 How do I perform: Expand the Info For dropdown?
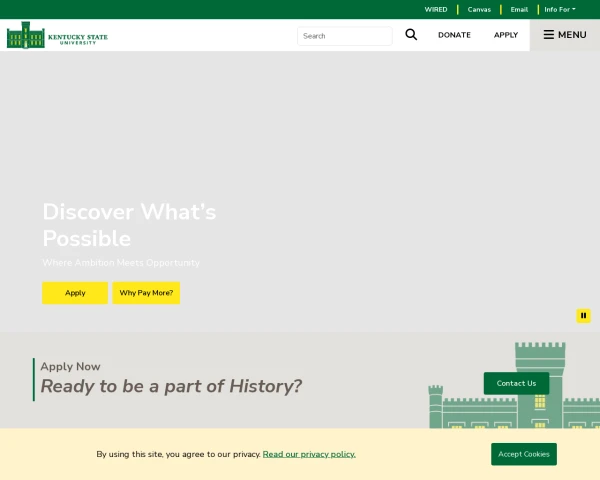[x=560, y=10]
